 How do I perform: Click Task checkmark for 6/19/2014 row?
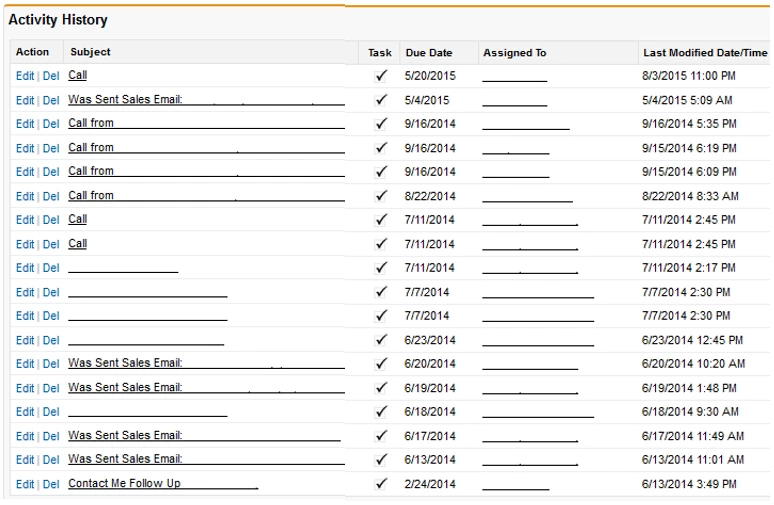click(381, 388)
